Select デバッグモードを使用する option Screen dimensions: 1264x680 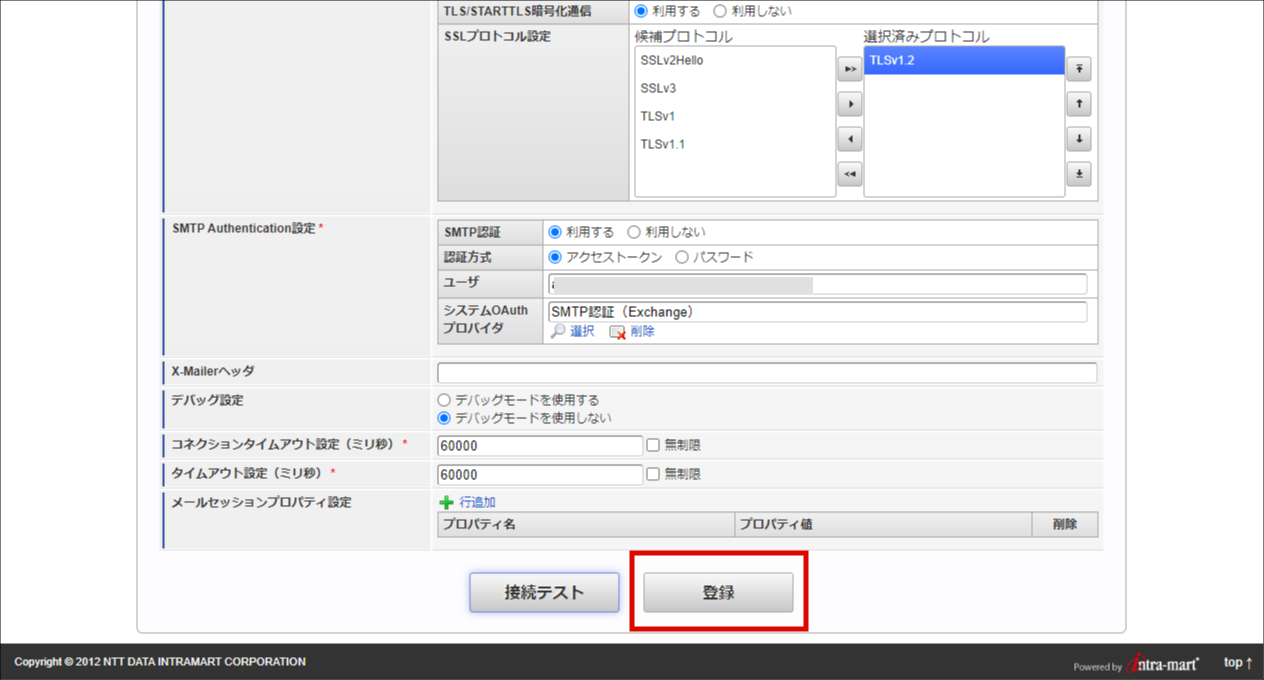444,400
